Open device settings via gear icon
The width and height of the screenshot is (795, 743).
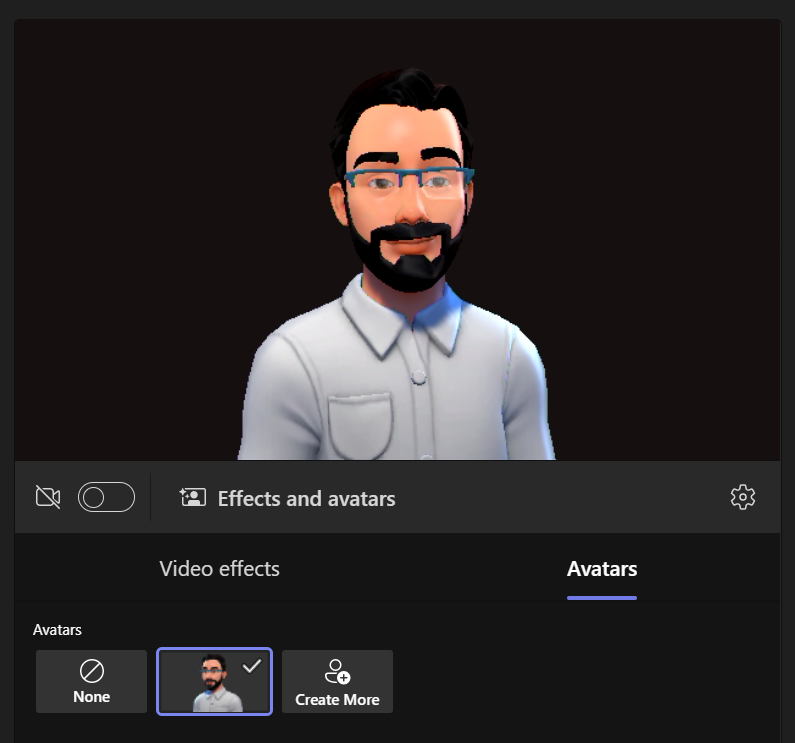pyautogui.click(x=742, y=497)
